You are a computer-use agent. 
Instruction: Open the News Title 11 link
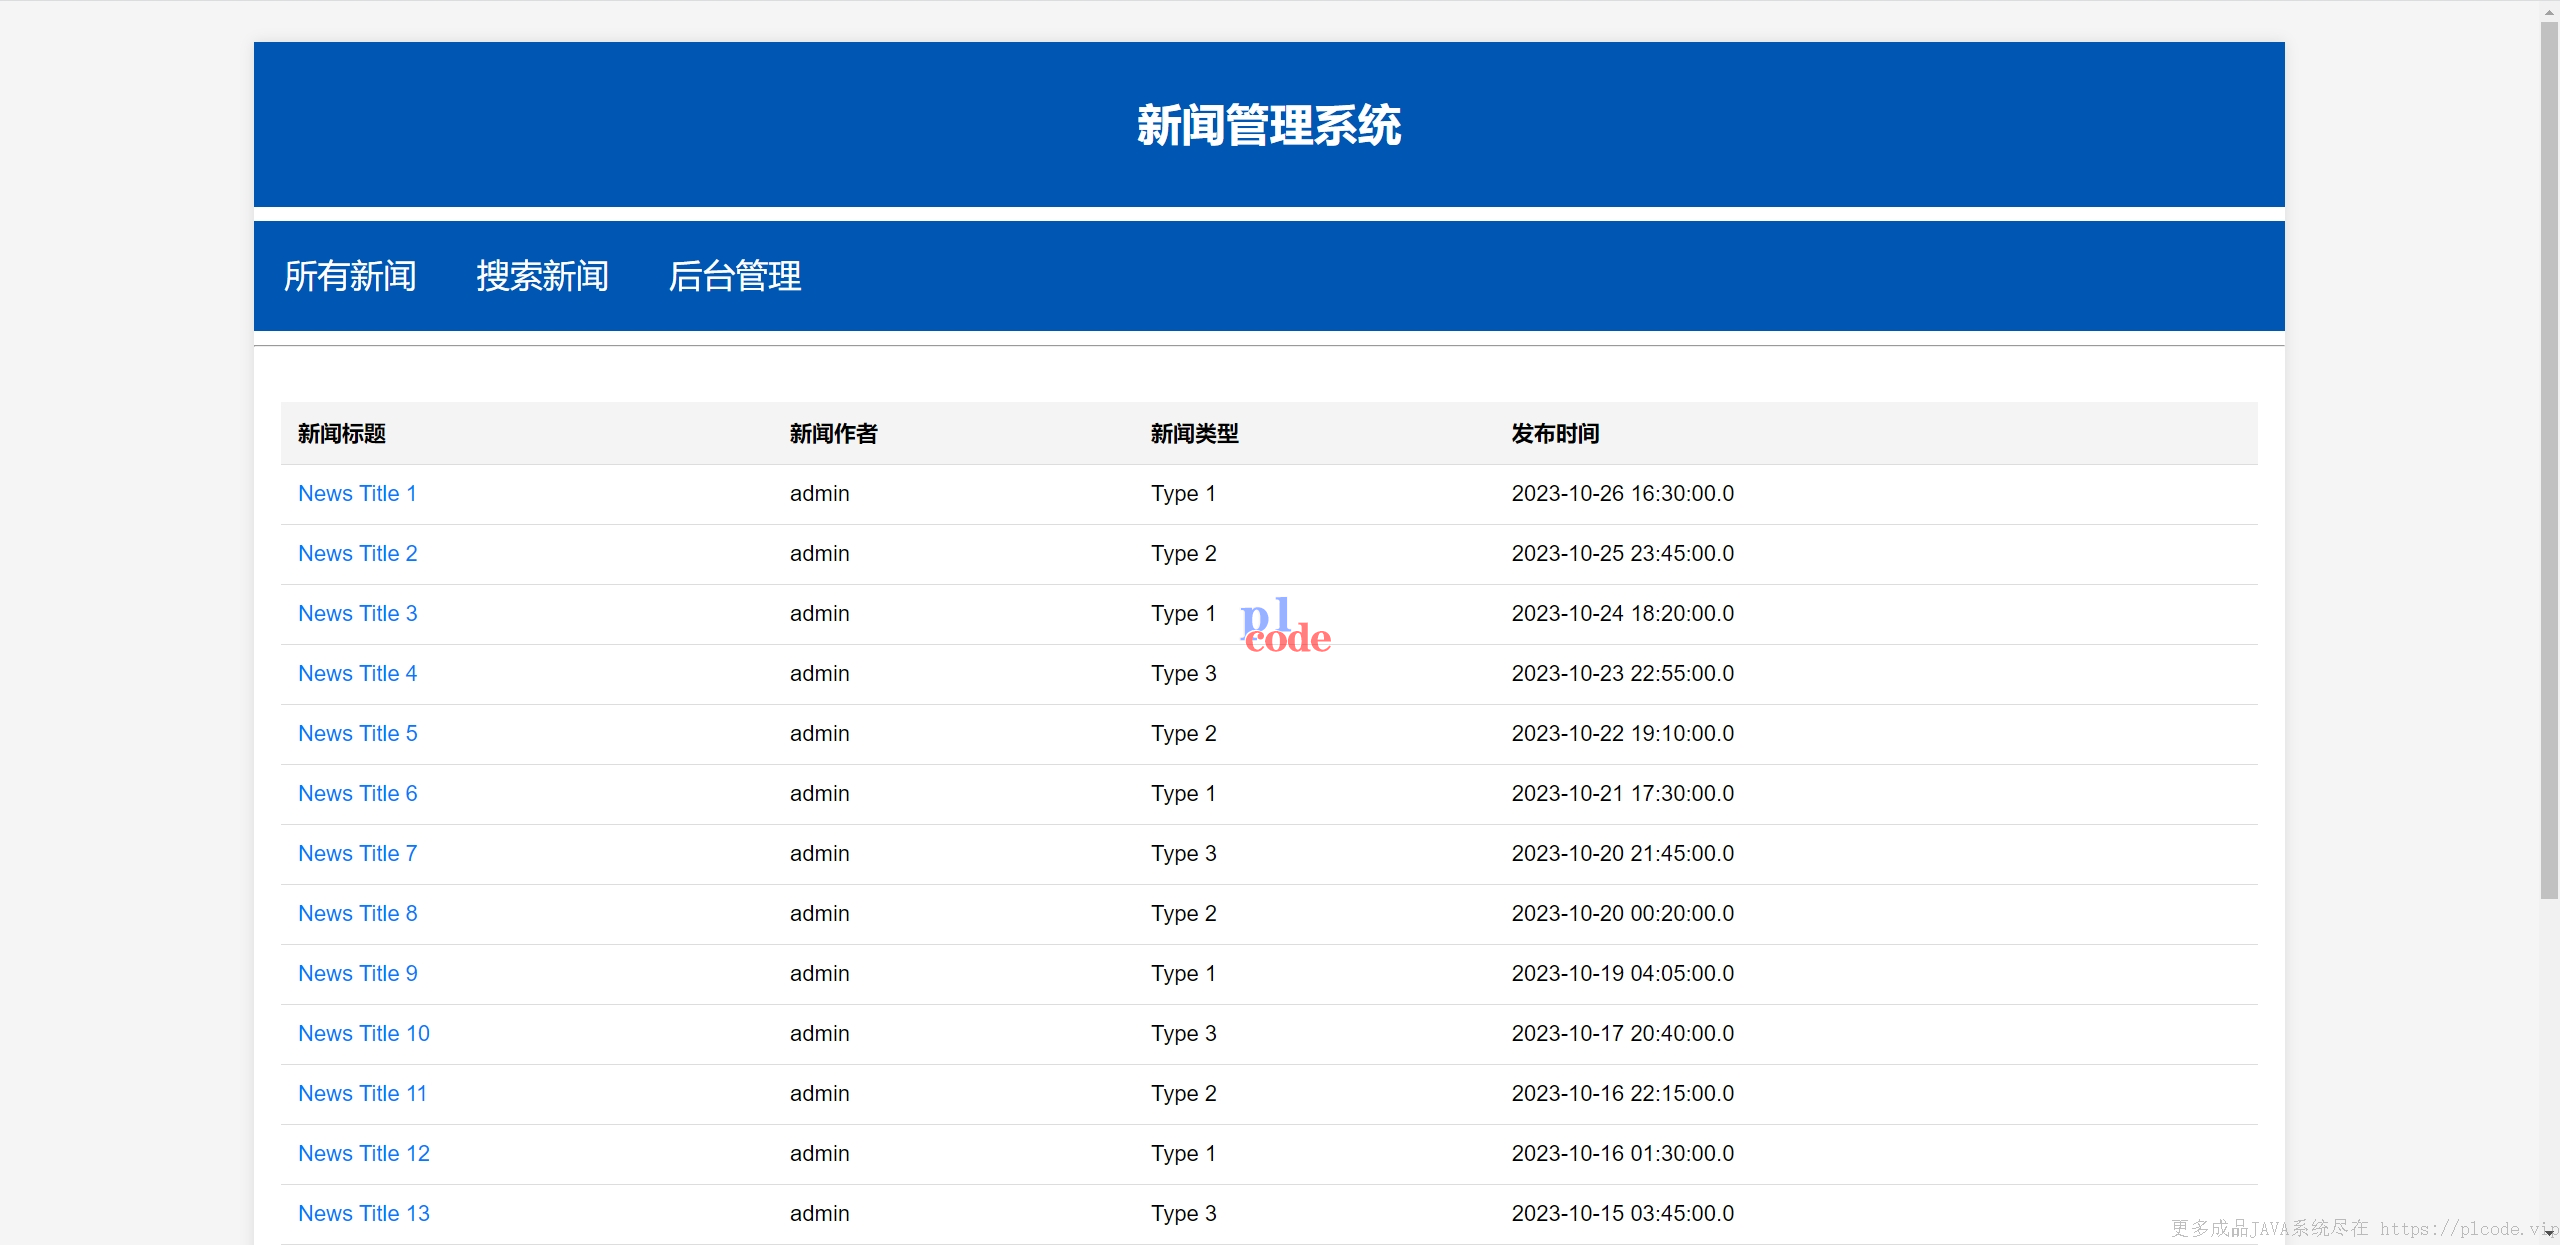(x=363, y=1094)
